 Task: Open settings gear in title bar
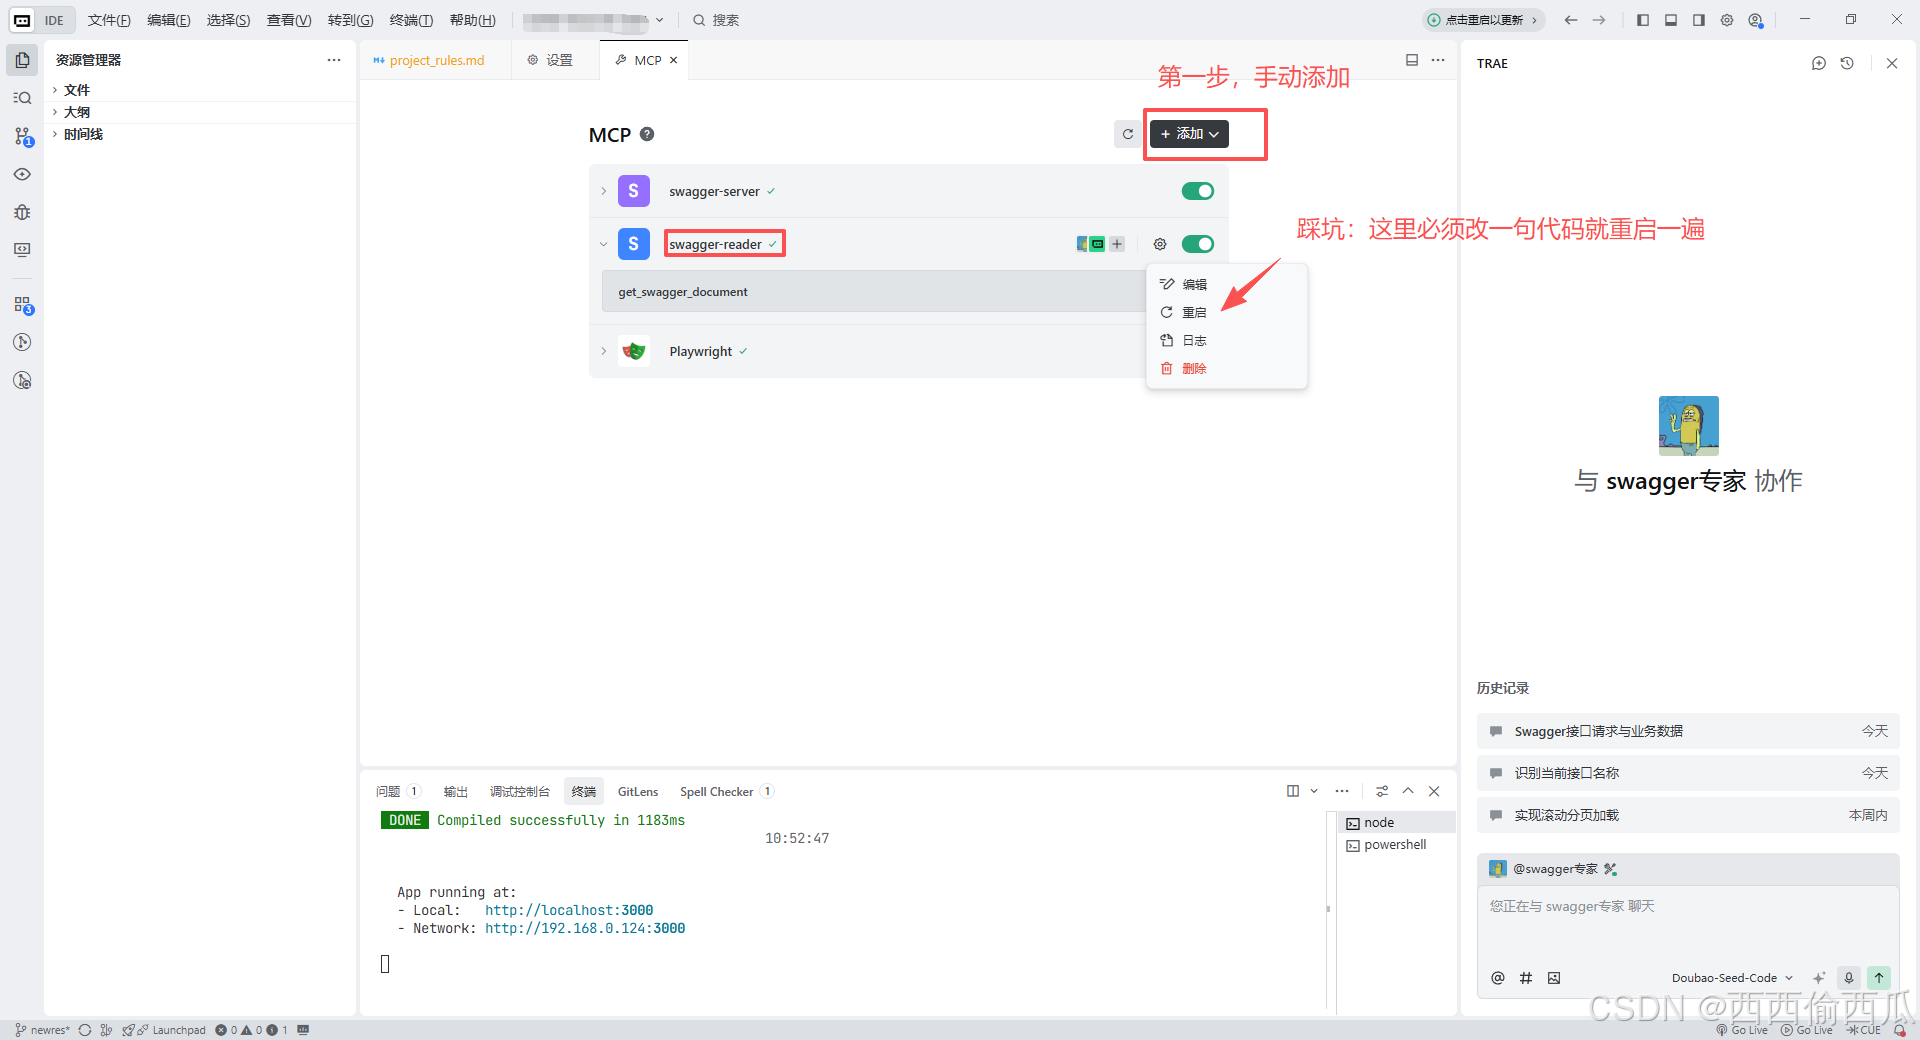(1727, 20)
